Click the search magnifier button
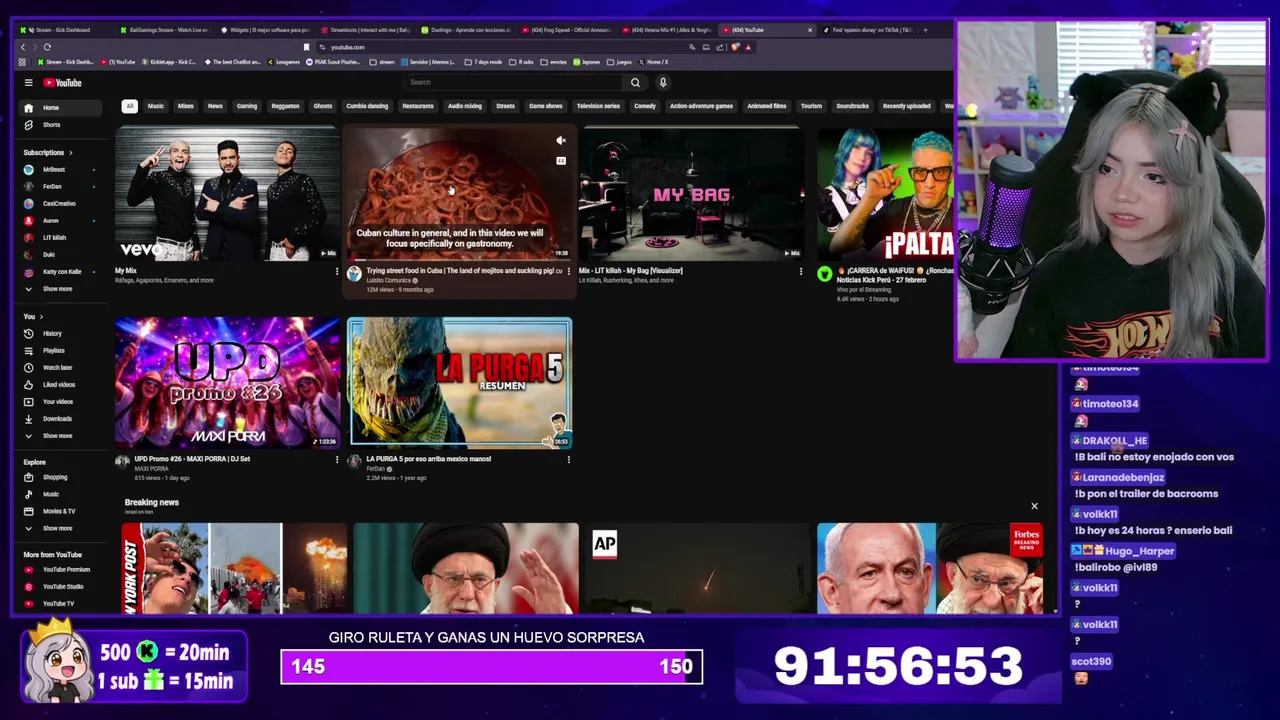The height and width of the screenshot is (720, 1280). coord(635,83)
